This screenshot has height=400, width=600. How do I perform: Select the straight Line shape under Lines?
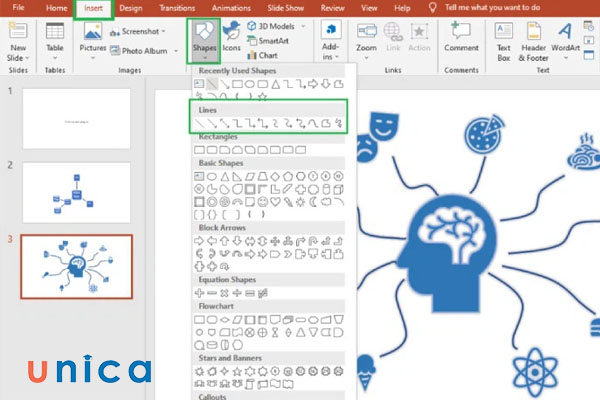click(199, 123)
